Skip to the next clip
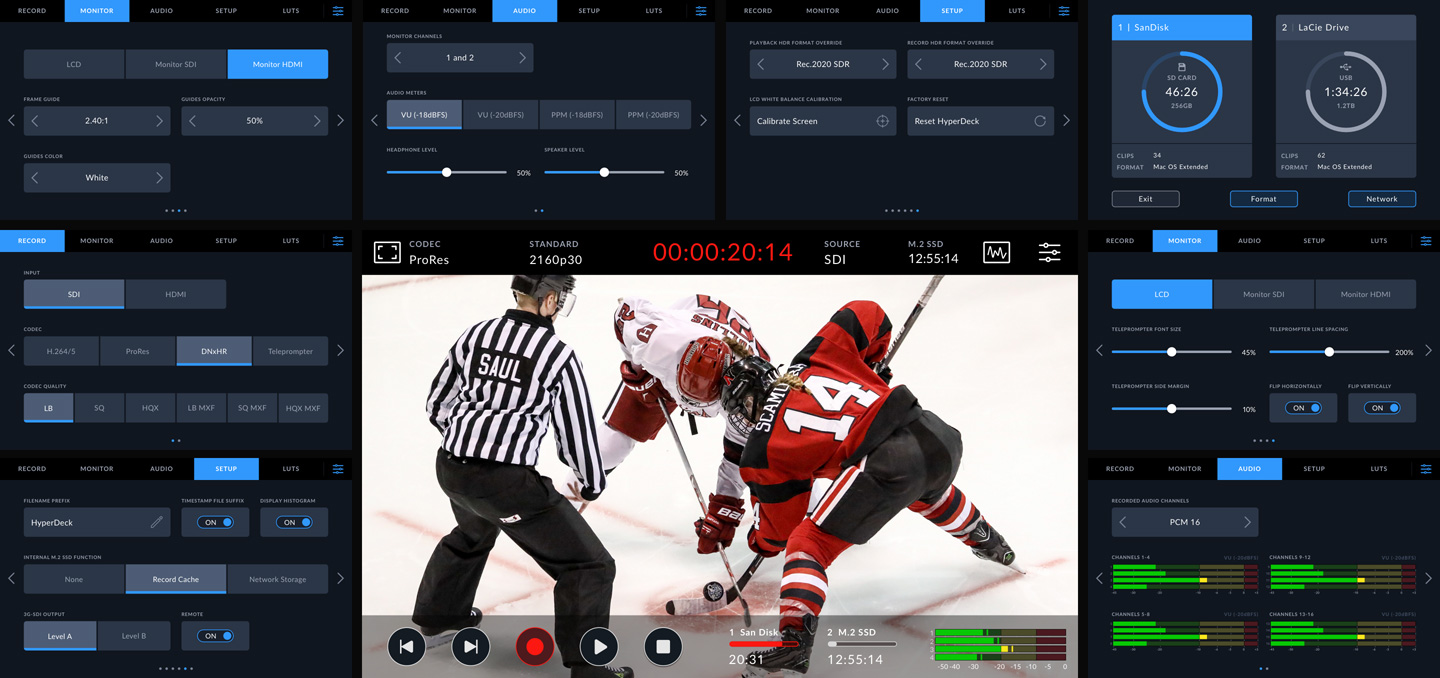Viewport: 1440px width, 678px height. (471, 647)
